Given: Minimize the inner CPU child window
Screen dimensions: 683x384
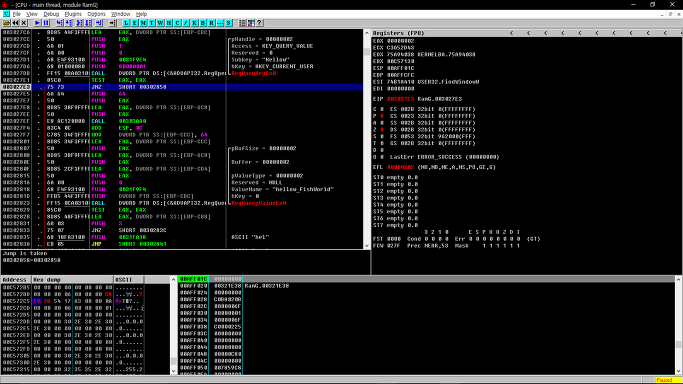Looking at the screenshot, I should [662, 14].
